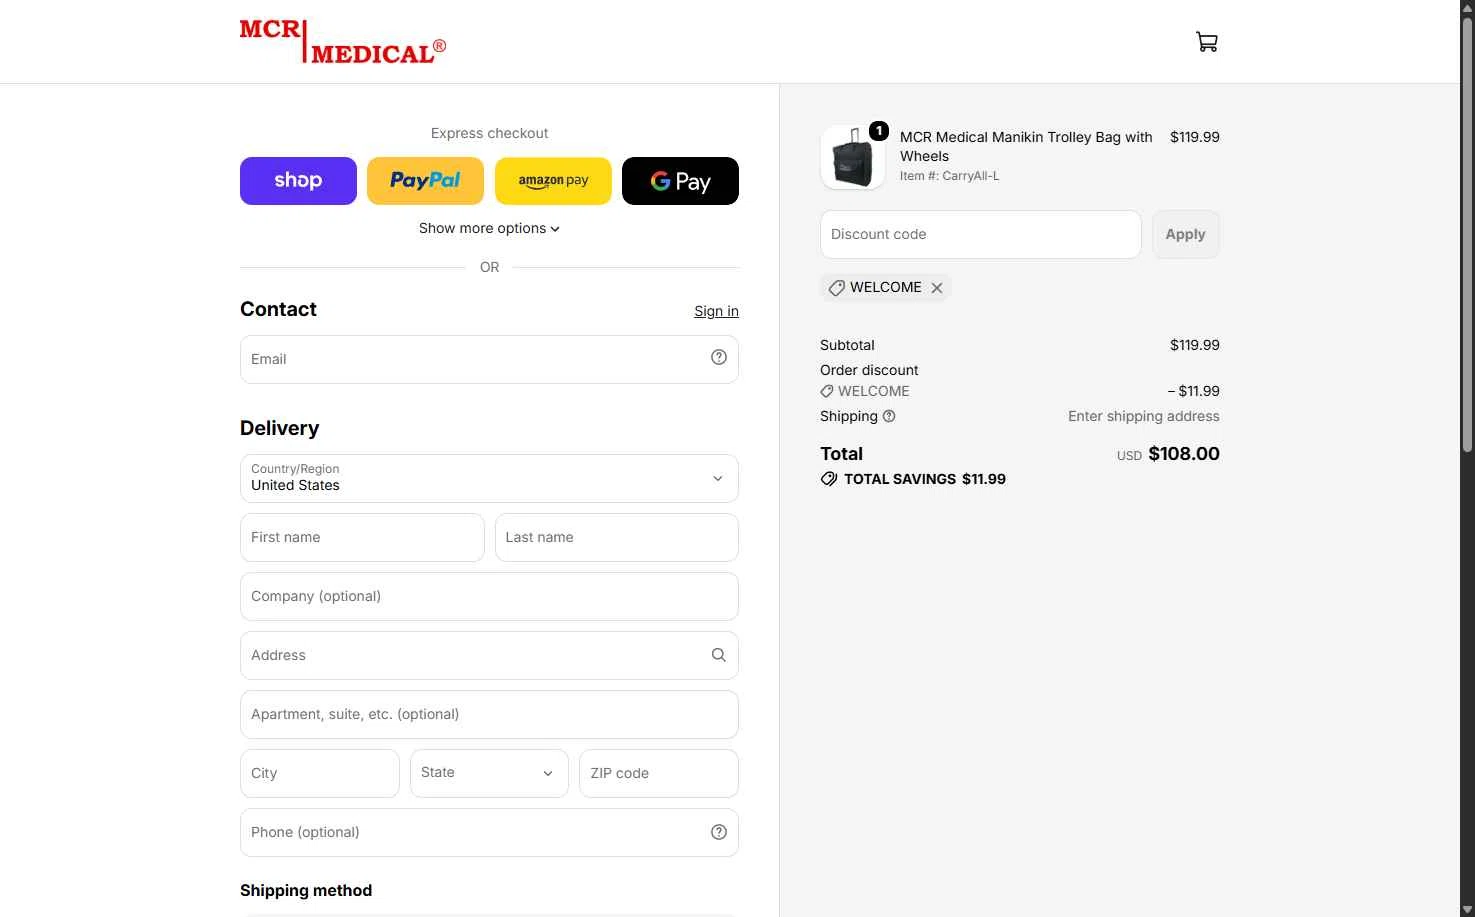Click the Apply discount button

click(1186, 234)
